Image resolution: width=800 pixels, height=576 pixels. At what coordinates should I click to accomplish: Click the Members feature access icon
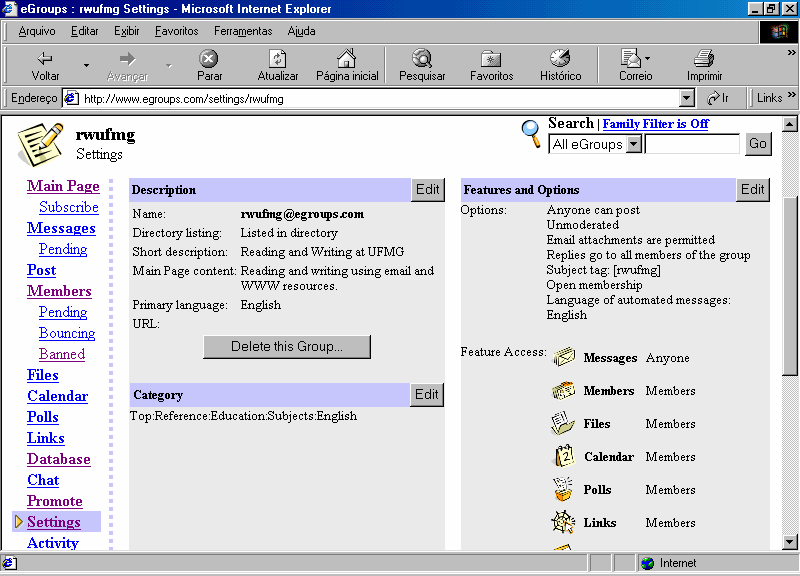564,391
